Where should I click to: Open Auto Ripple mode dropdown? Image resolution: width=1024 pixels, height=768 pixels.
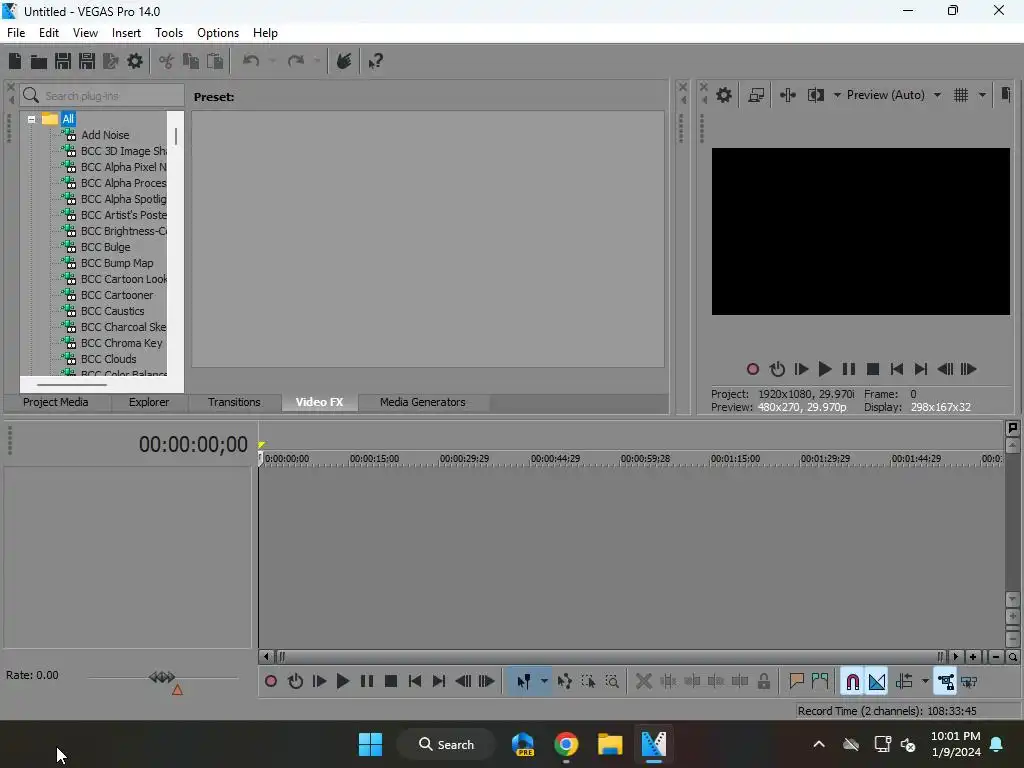[x=925, y=682]
